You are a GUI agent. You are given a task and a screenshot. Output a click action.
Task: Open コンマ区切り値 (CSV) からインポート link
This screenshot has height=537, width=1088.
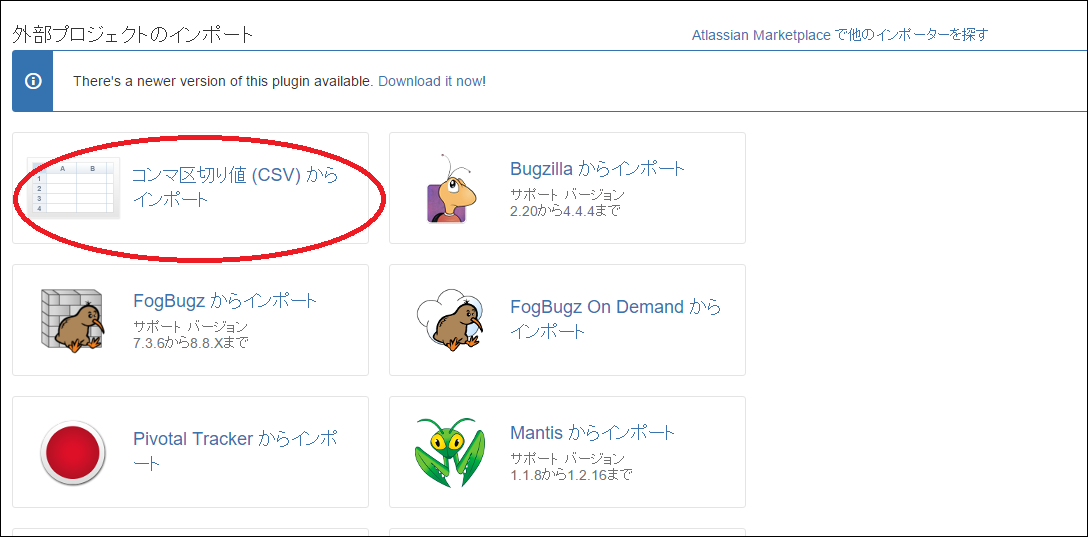[235, 187]
